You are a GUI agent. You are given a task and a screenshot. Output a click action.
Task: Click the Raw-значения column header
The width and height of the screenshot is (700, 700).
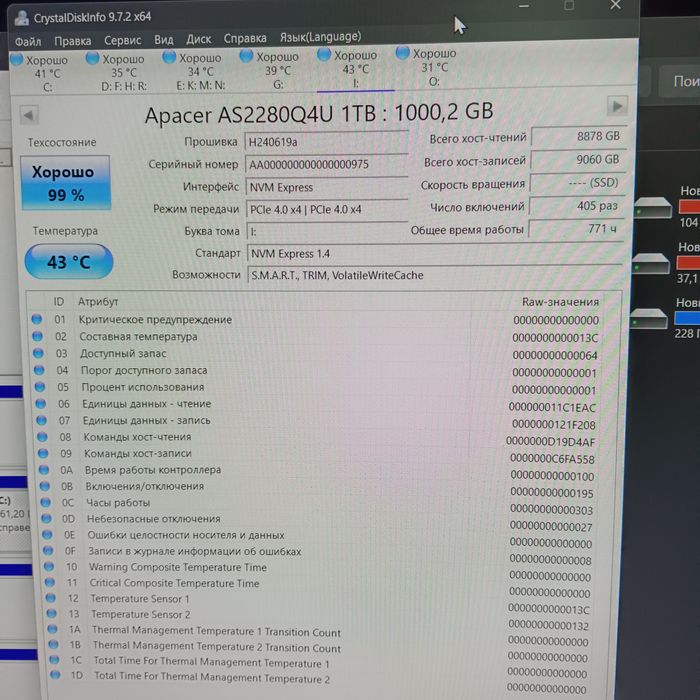560,302
